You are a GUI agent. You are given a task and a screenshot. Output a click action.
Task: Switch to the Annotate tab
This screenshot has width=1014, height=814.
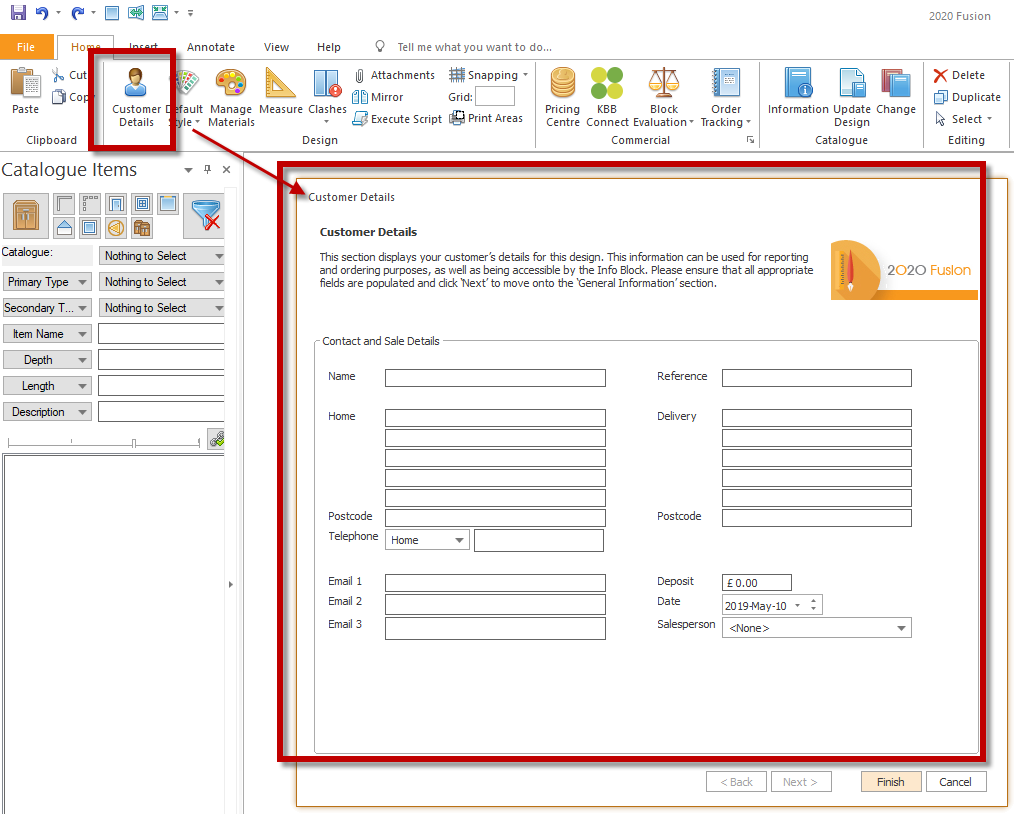211,47
